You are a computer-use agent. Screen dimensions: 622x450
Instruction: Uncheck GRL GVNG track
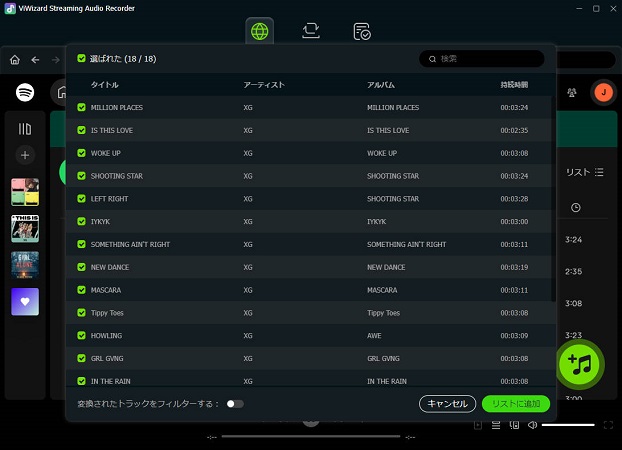pos(81,358)
